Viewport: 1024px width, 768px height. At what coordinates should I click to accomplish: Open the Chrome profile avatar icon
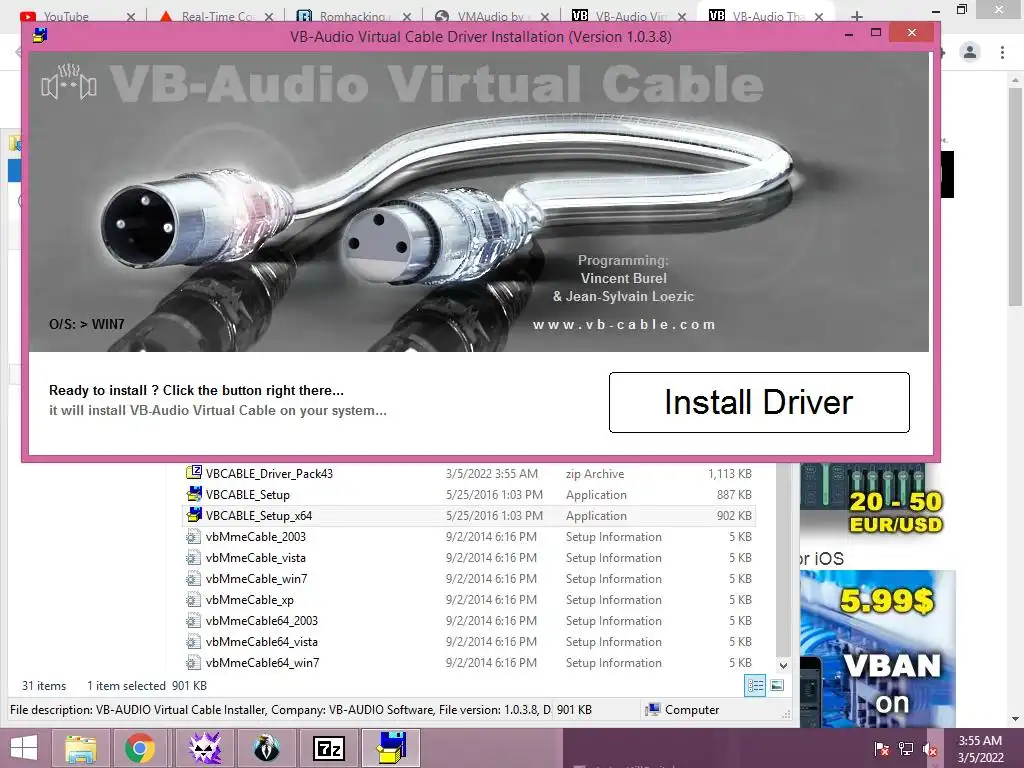point(970,52)
